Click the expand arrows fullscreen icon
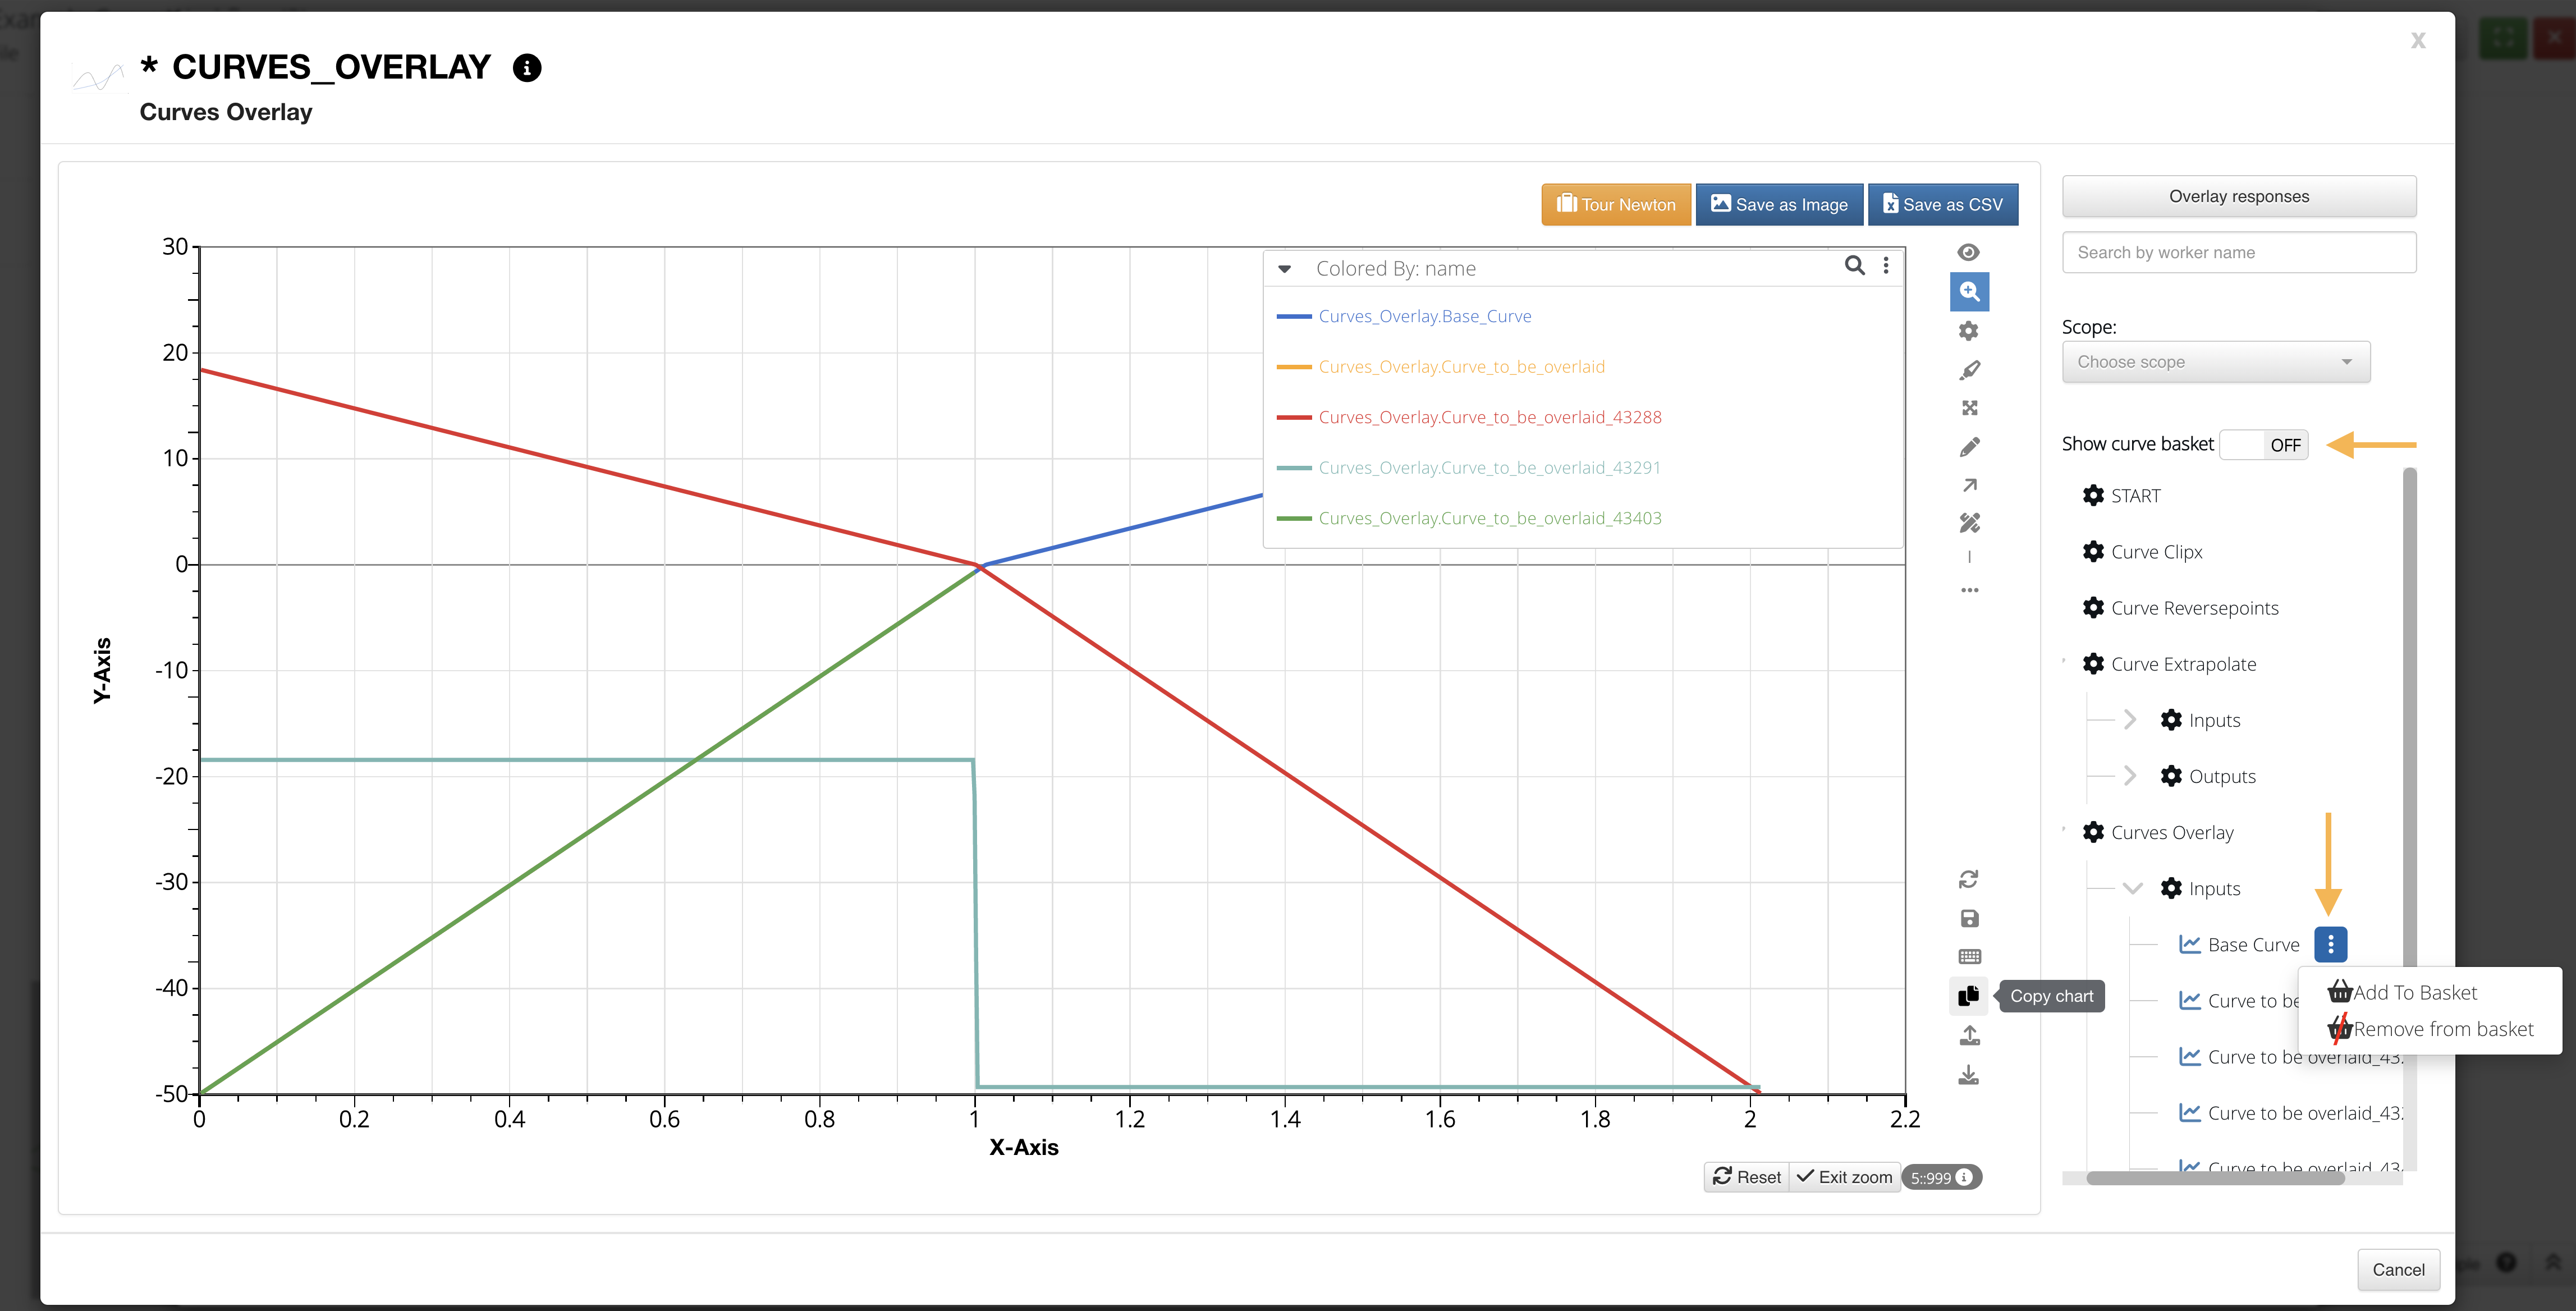The height and width of the screenshot is (1311, 2576). [1969, 408]
